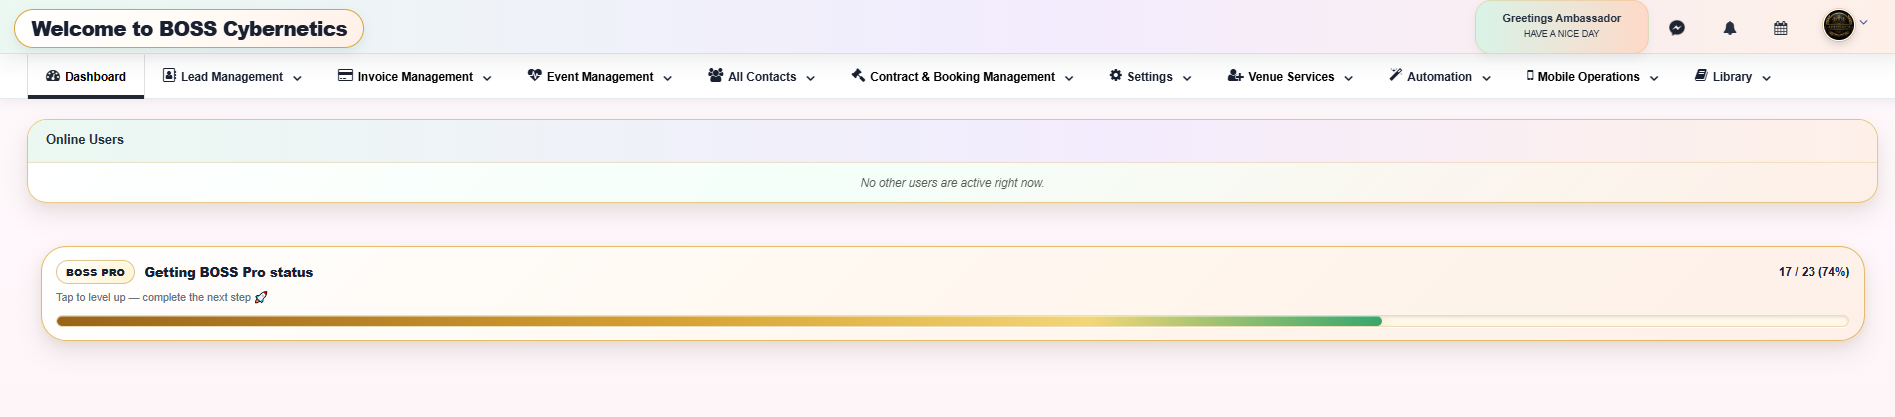The image size is (1895, 417).
Task: Click the Online Users panel header
Action: [x=952, y=140]
